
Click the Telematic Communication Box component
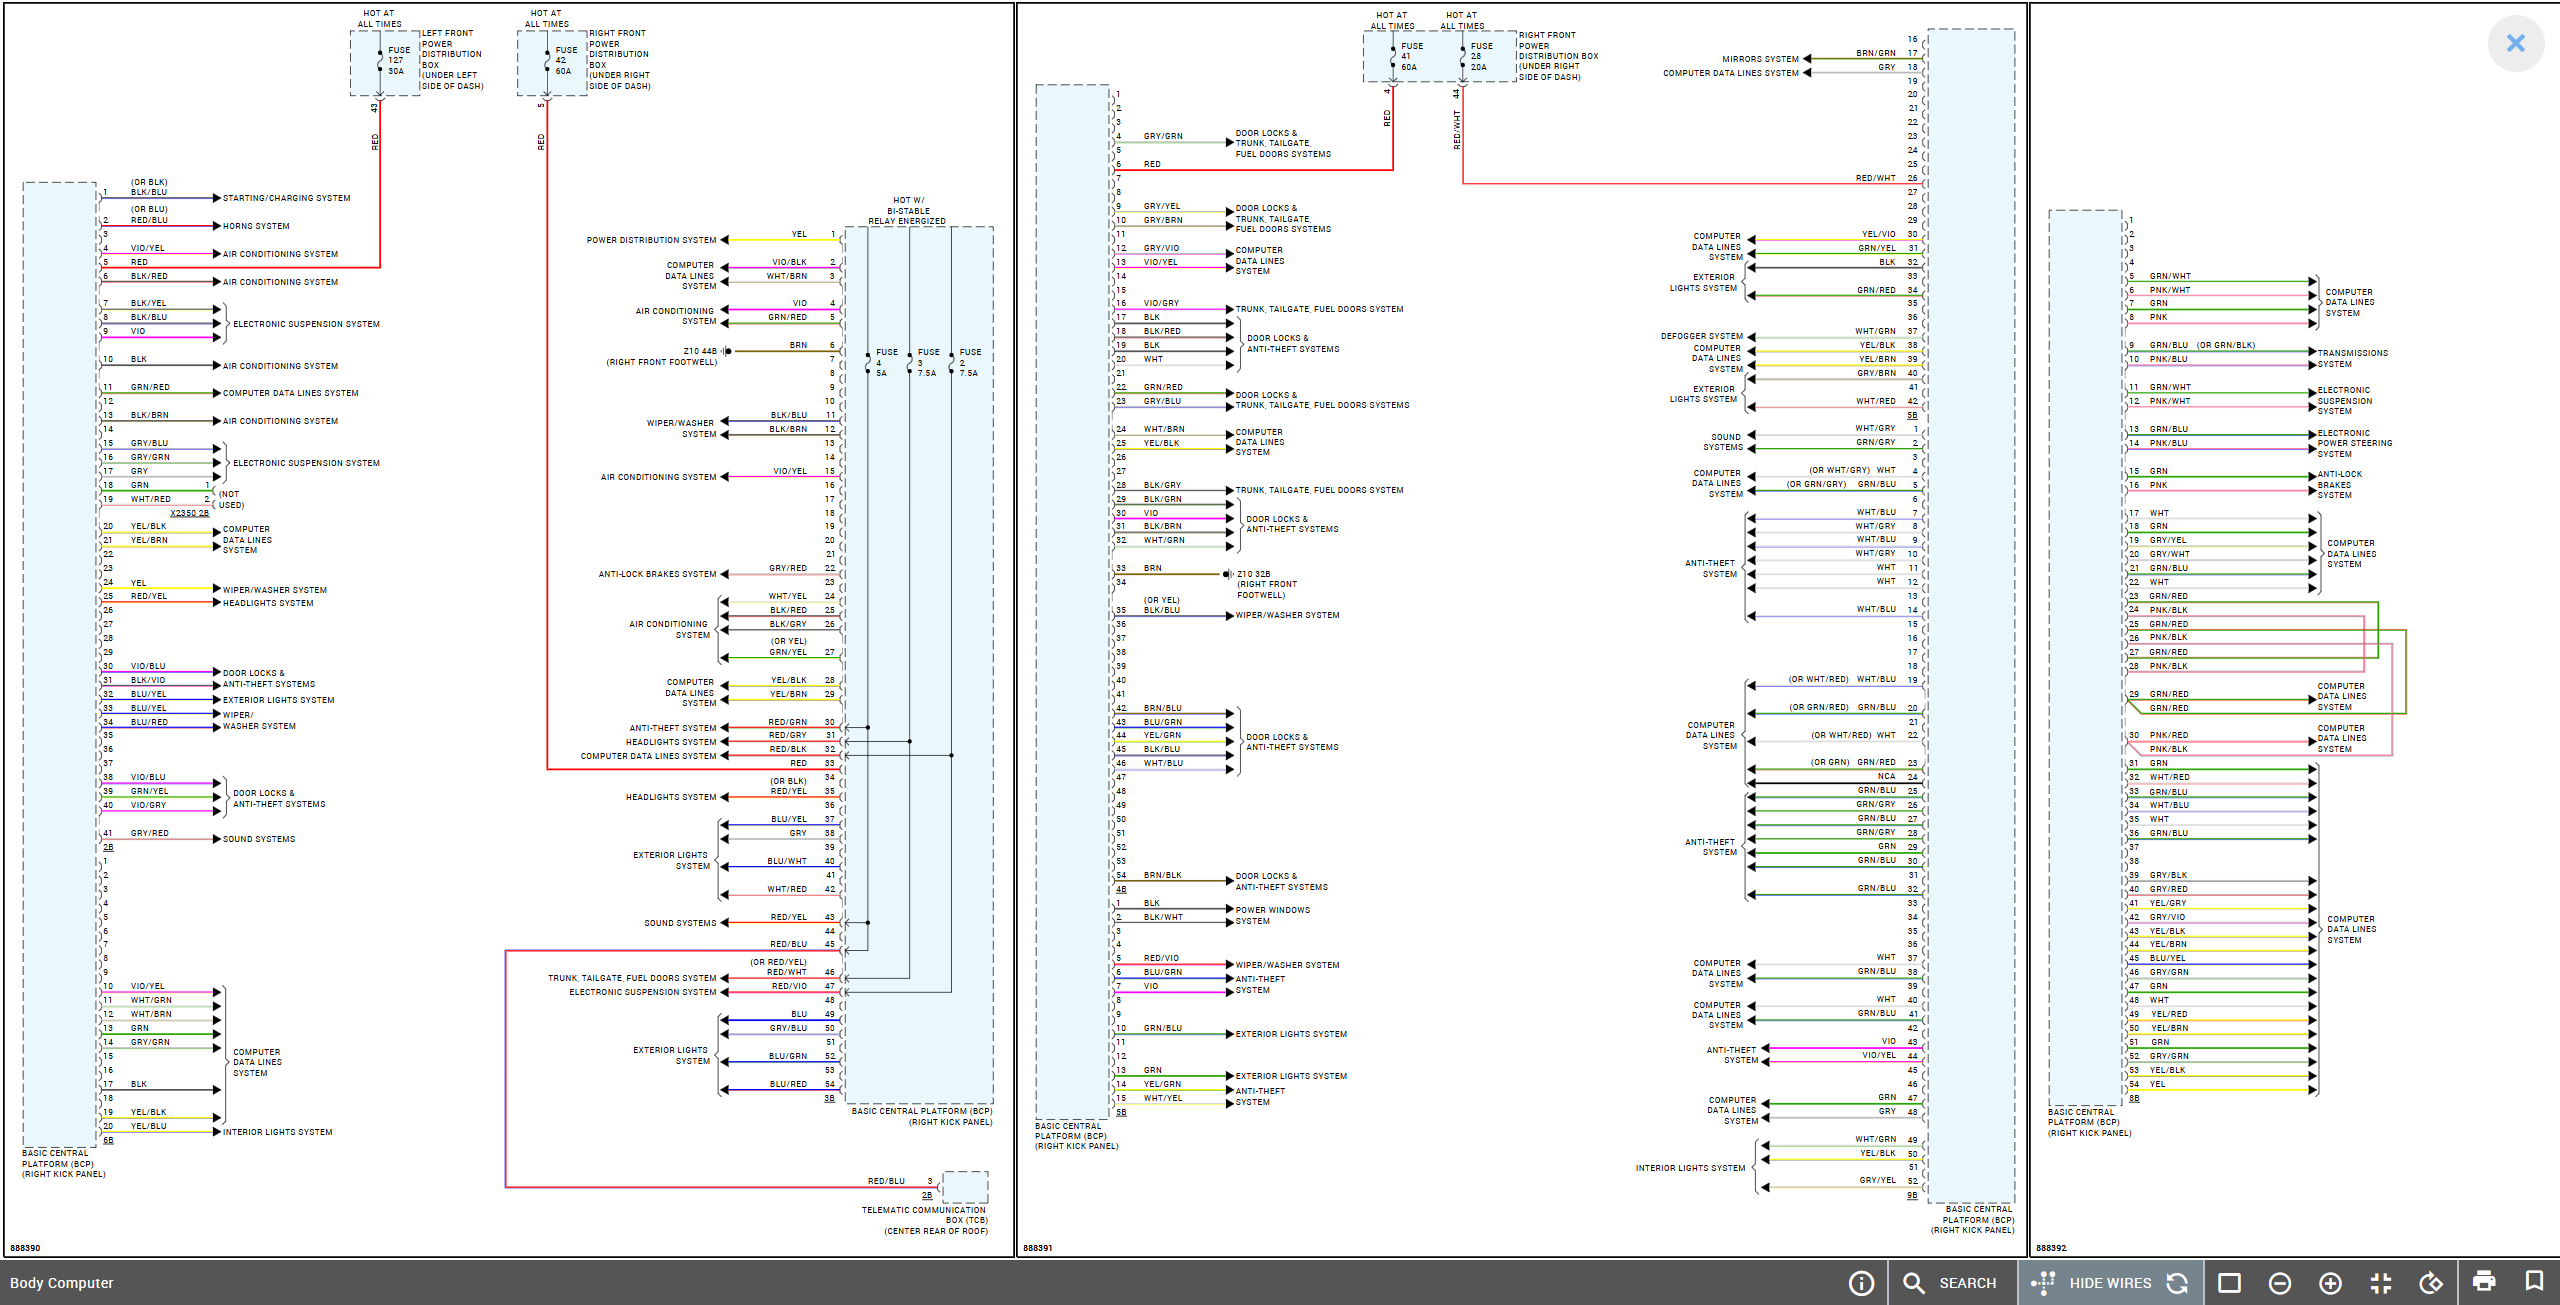click(965, 1187)
